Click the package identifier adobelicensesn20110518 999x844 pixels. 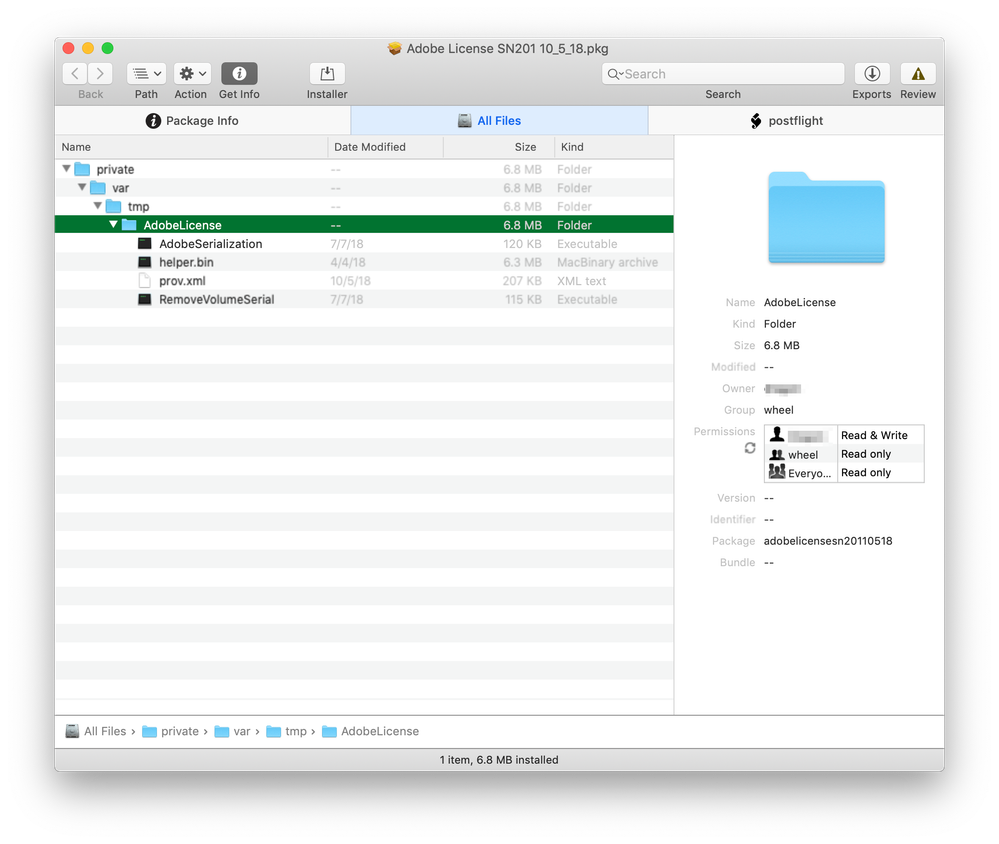[x=828, y=540]
